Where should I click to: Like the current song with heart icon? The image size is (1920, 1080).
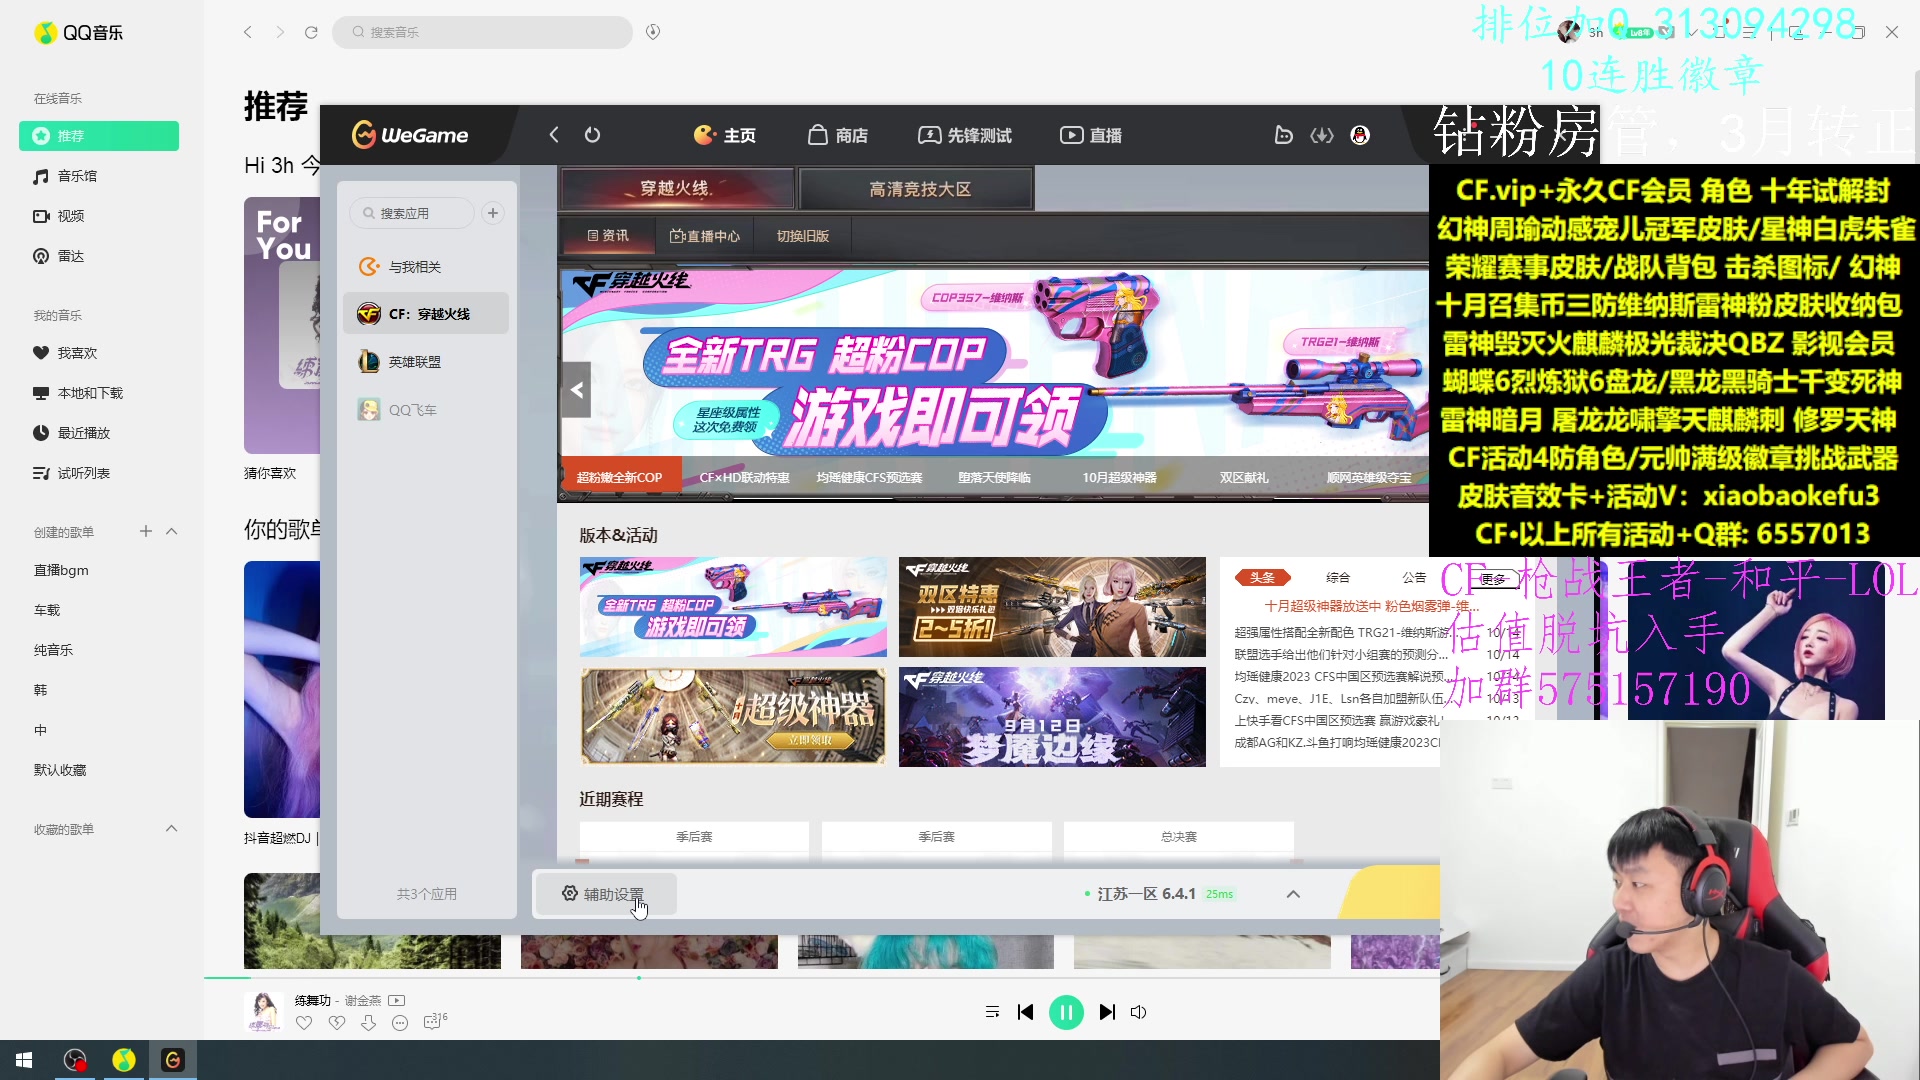tap(304, 1022)
